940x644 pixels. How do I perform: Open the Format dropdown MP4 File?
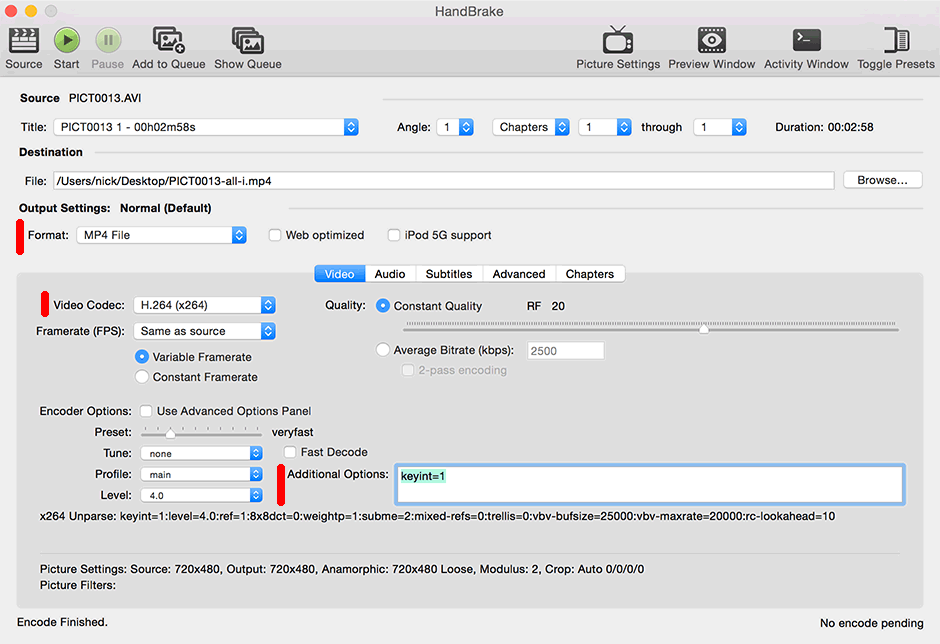point(161,235)
